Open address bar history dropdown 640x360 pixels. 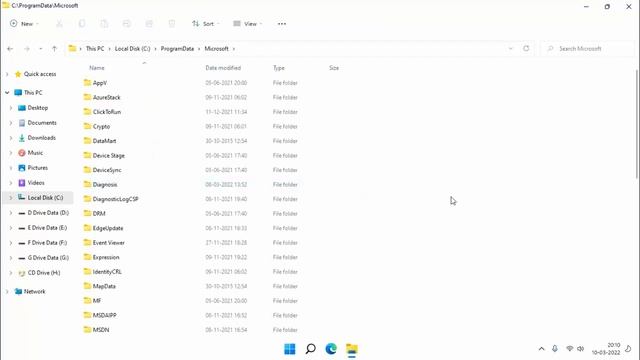pyautogui.click(x=510, y=49)
